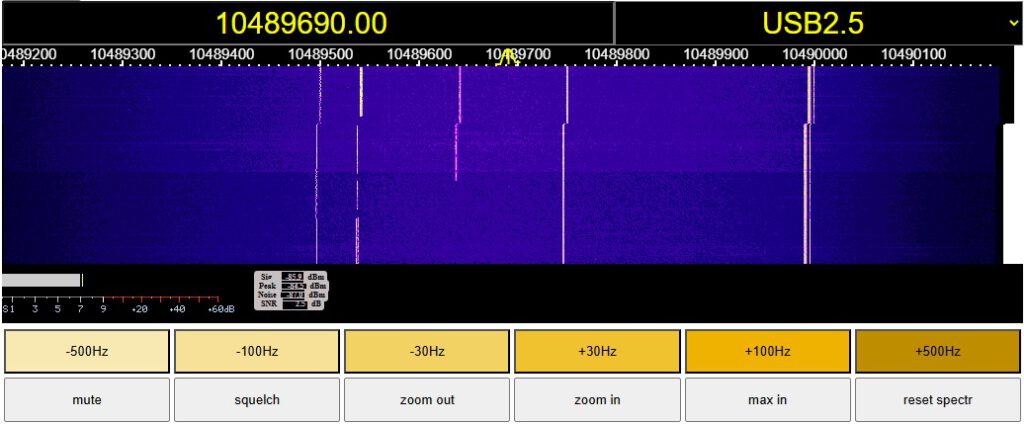
Task: Click the +500Hz tuning step button
Action: [x=937, y=351]
